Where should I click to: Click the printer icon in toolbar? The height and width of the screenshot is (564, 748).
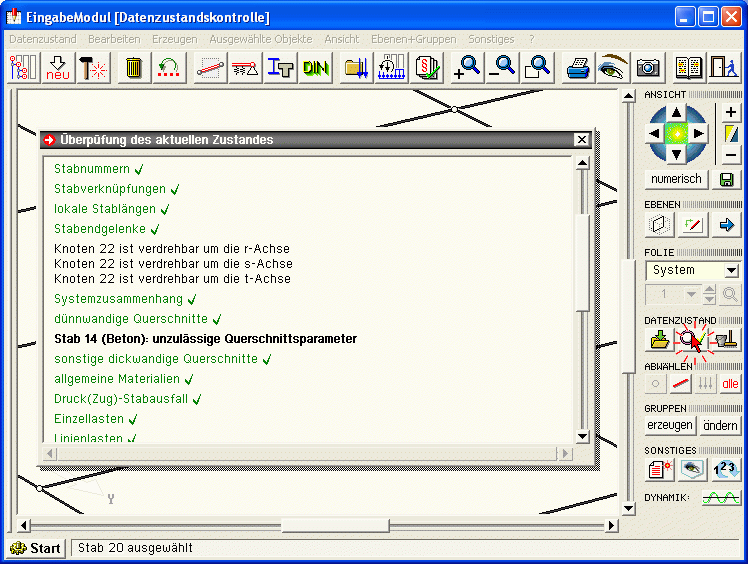click(x=578, y=68)
